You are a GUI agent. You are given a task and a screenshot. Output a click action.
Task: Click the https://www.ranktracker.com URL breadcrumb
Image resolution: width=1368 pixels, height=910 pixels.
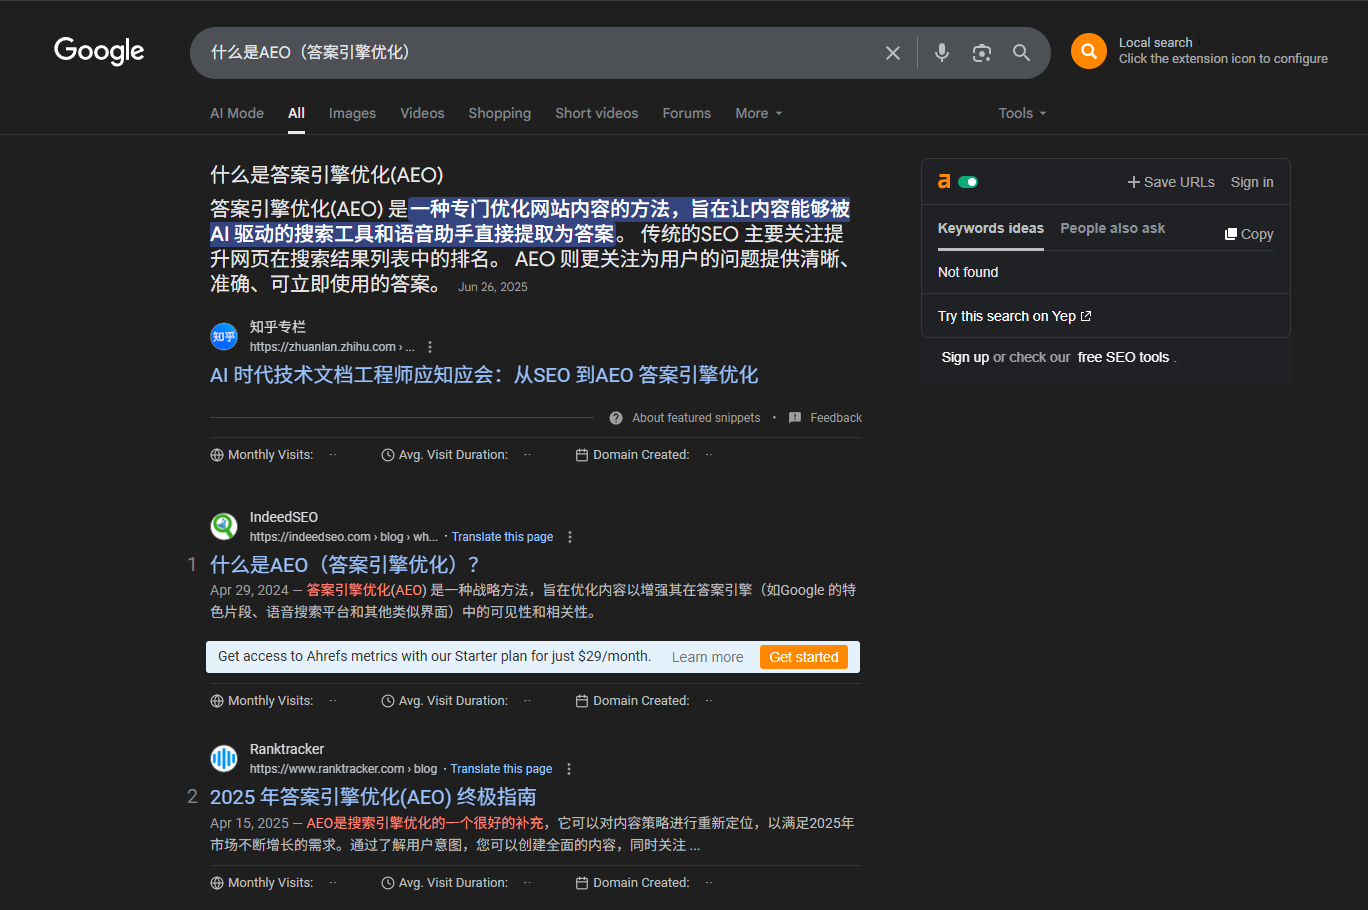coord(343,769)
